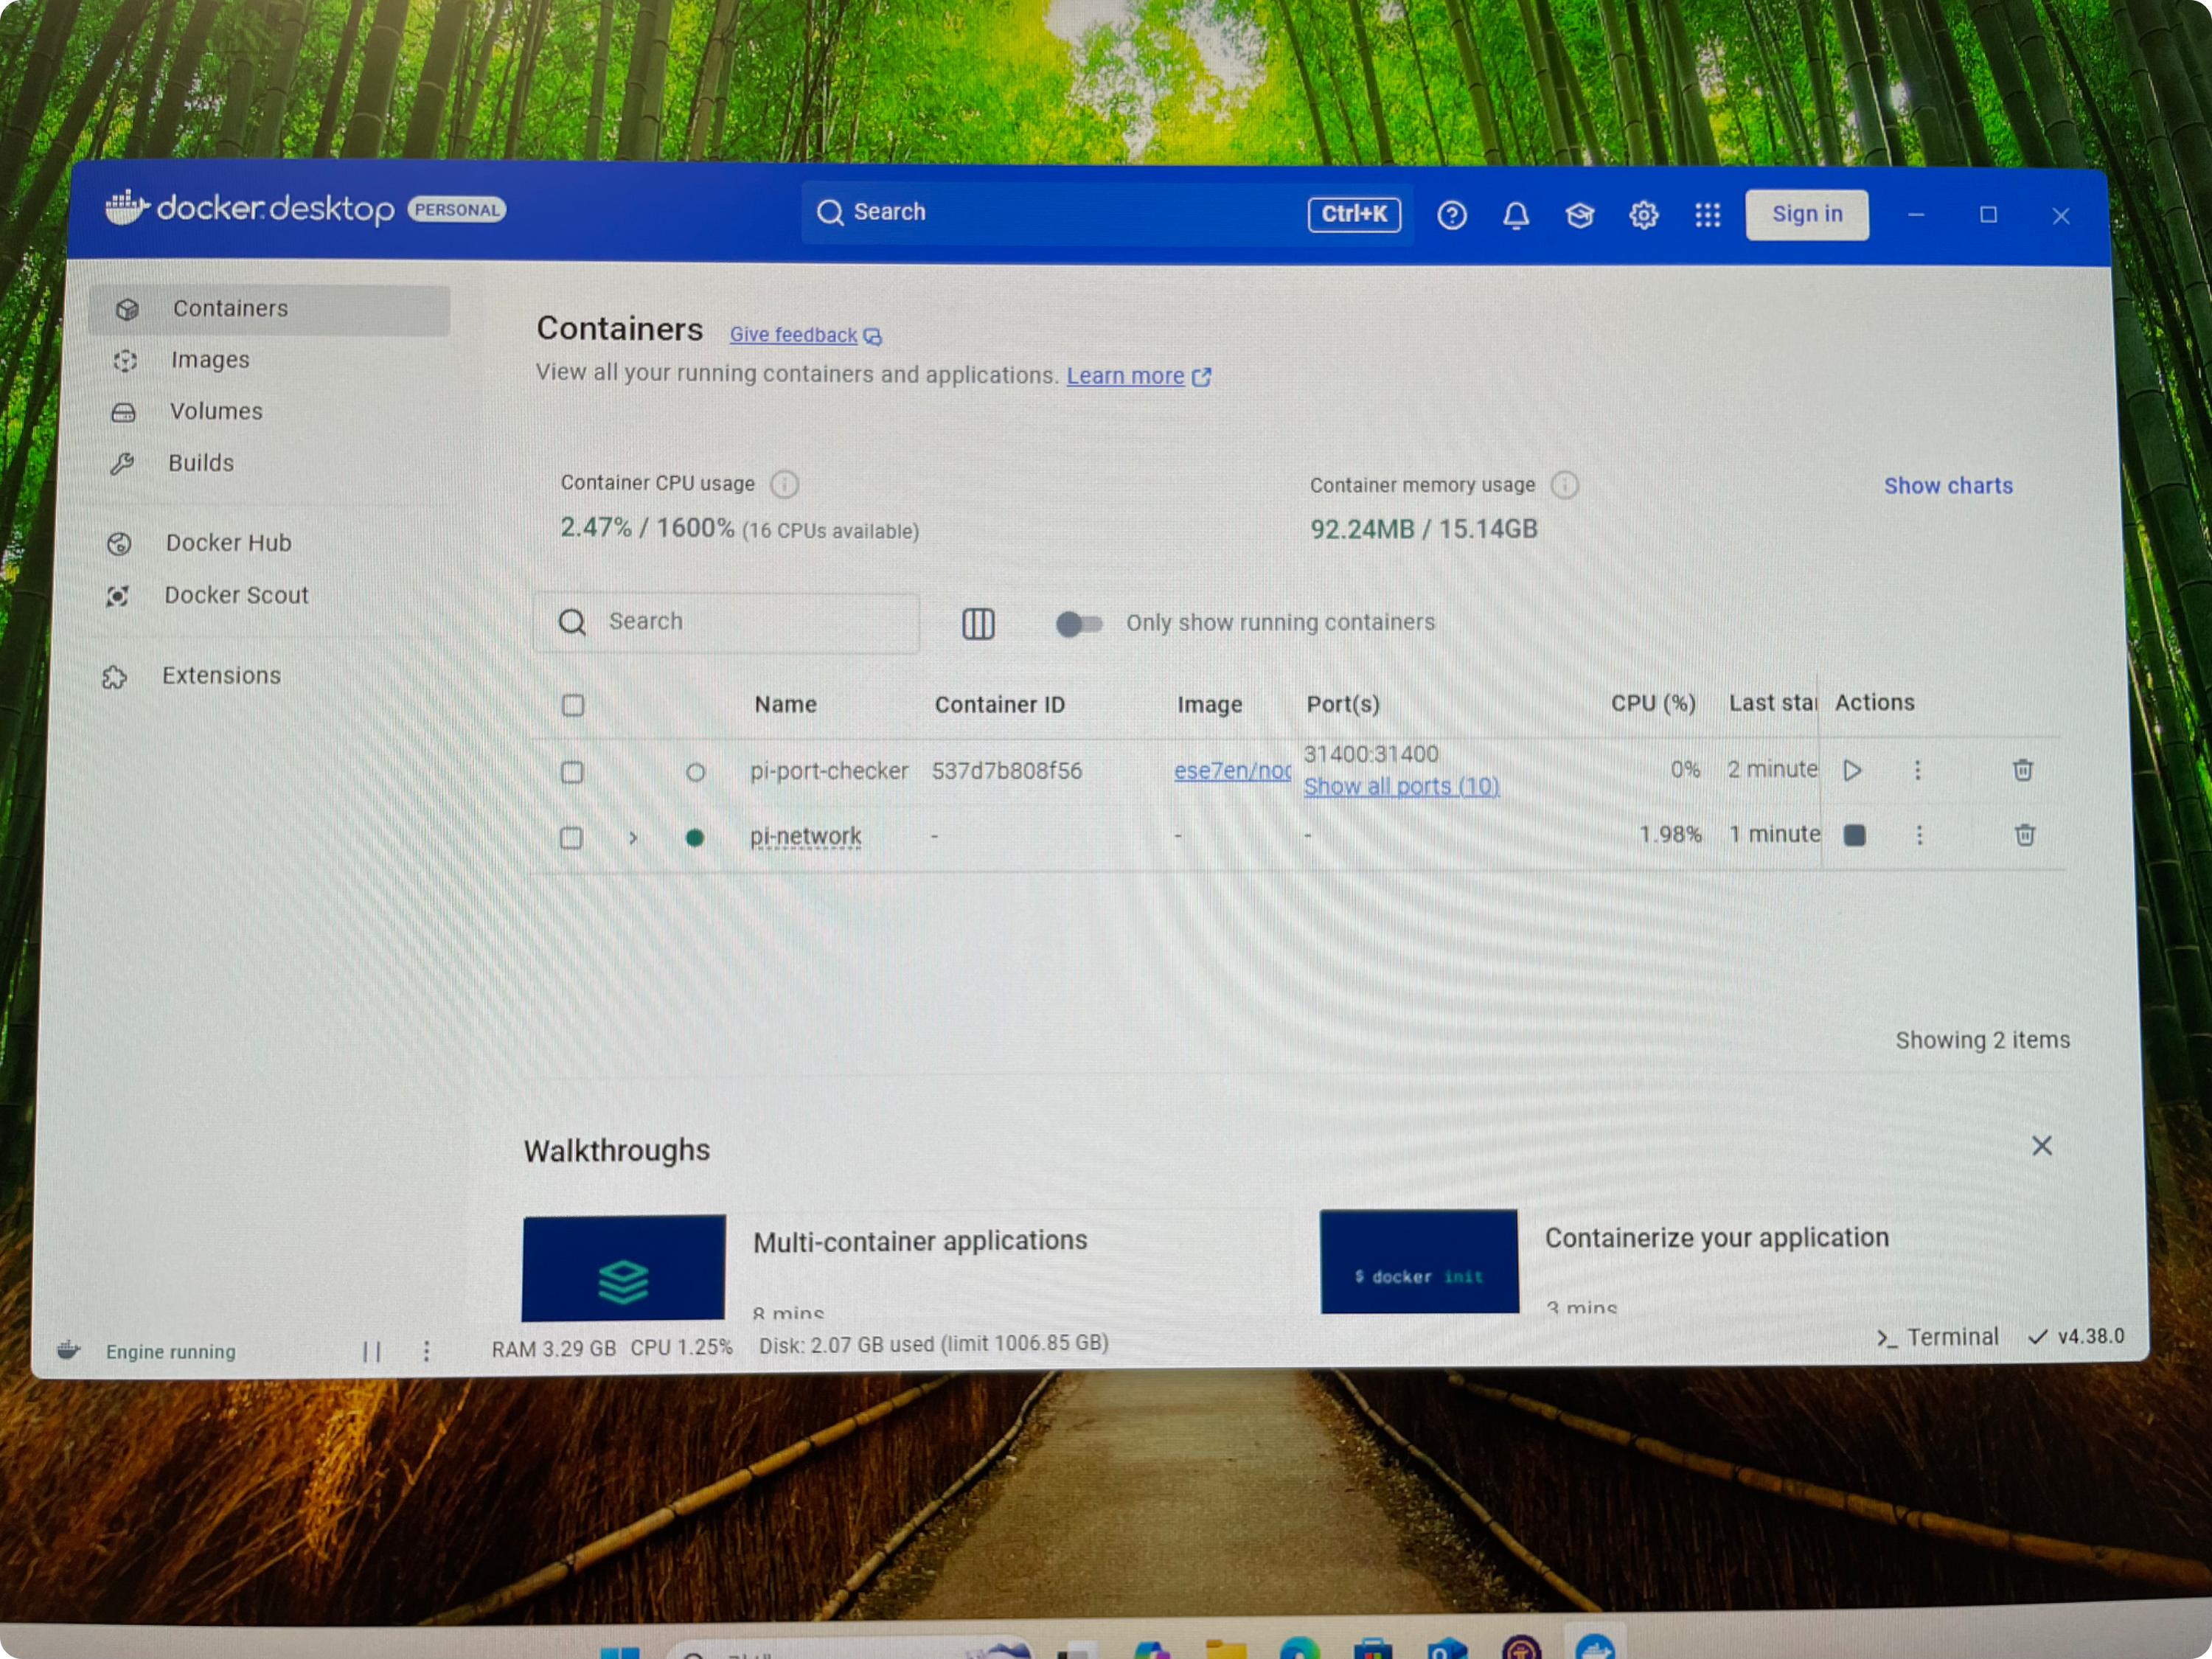Close the Walkthroughs panel
The width and height of the screenshot is (2212, 1659).
click(2042, 1146)
